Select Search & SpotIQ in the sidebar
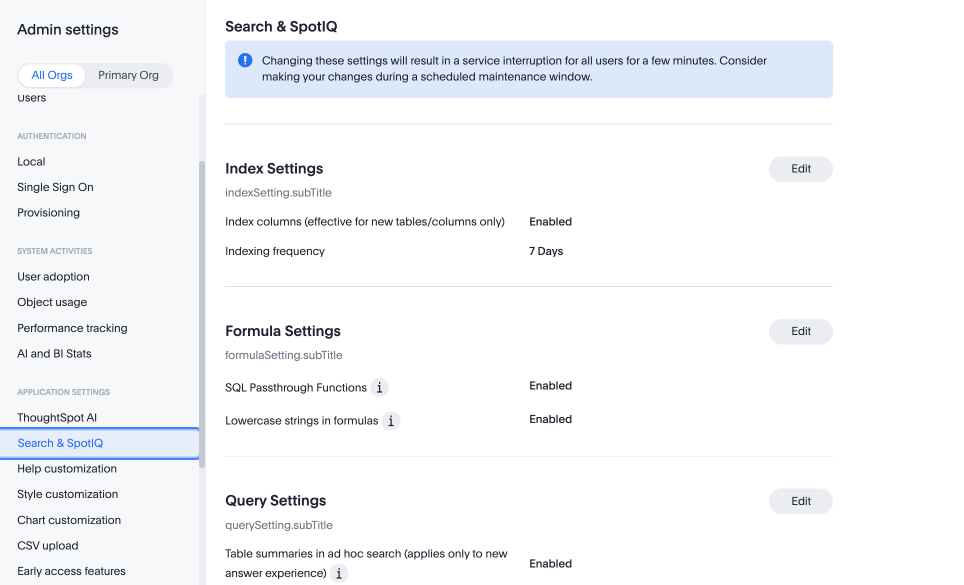Viewport: 964px width, 585px height. [x=60, y=443]
